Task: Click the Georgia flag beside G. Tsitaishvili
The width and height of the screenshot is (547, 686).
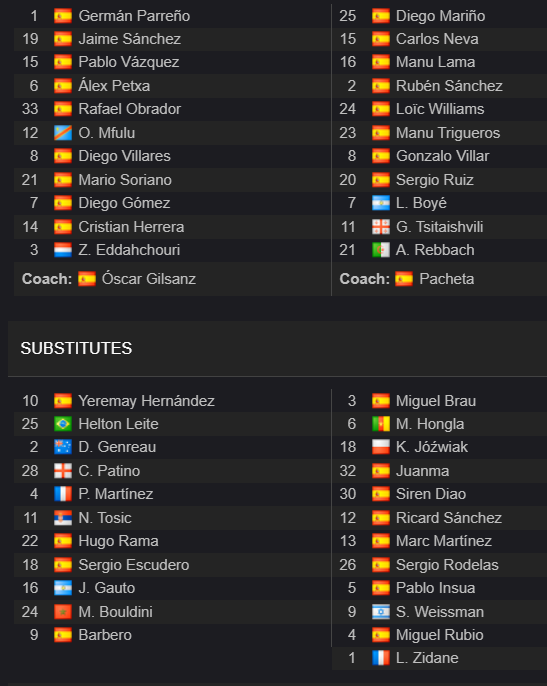Action: pyautogui.click(x=381, y=227)
